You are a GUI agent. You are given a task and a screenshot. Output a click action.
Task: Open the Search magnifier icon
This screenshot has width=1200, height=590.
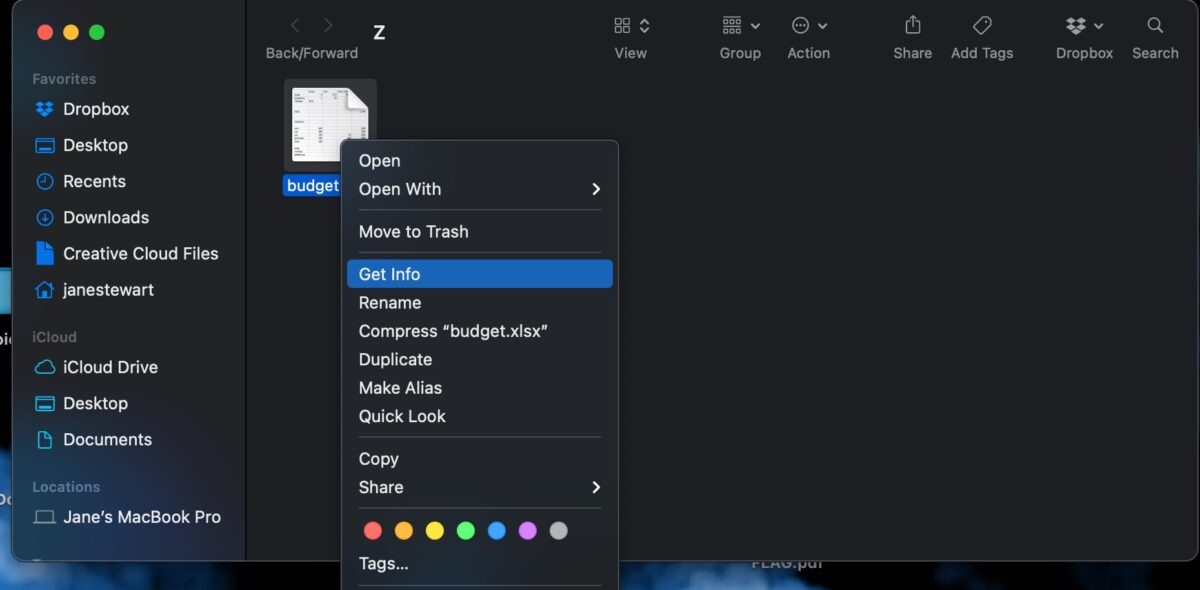tap(1155, 26)
